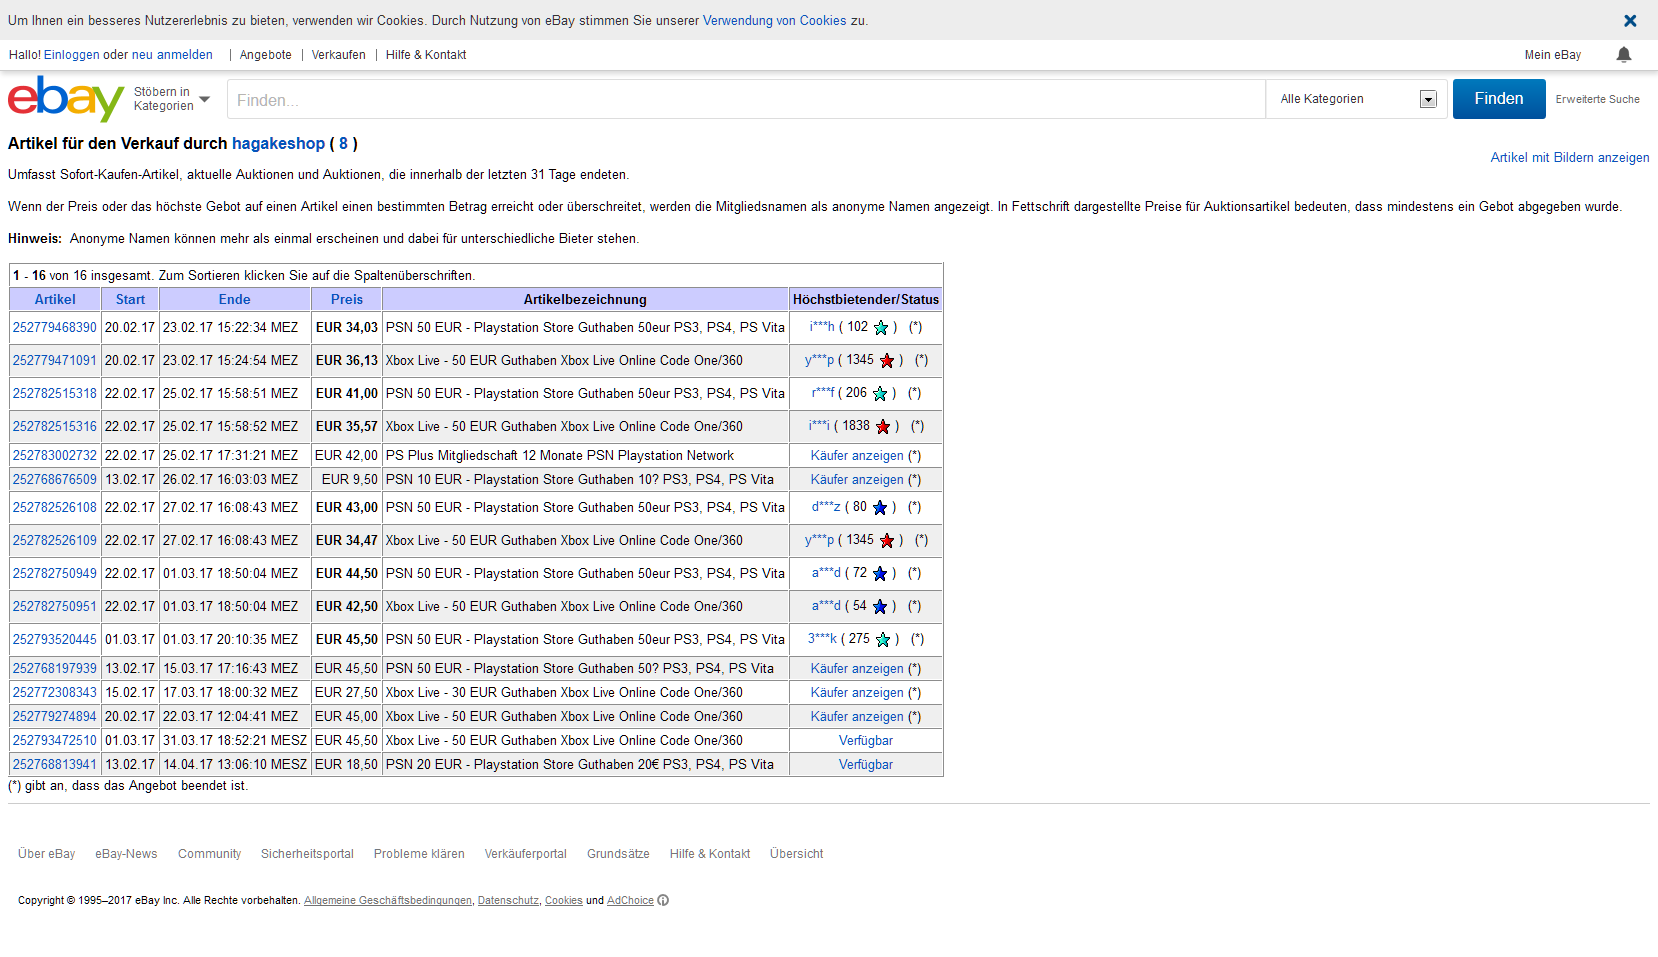Open item number 252779471091
The image size is (1658, 957).
[x=55, y=360]
